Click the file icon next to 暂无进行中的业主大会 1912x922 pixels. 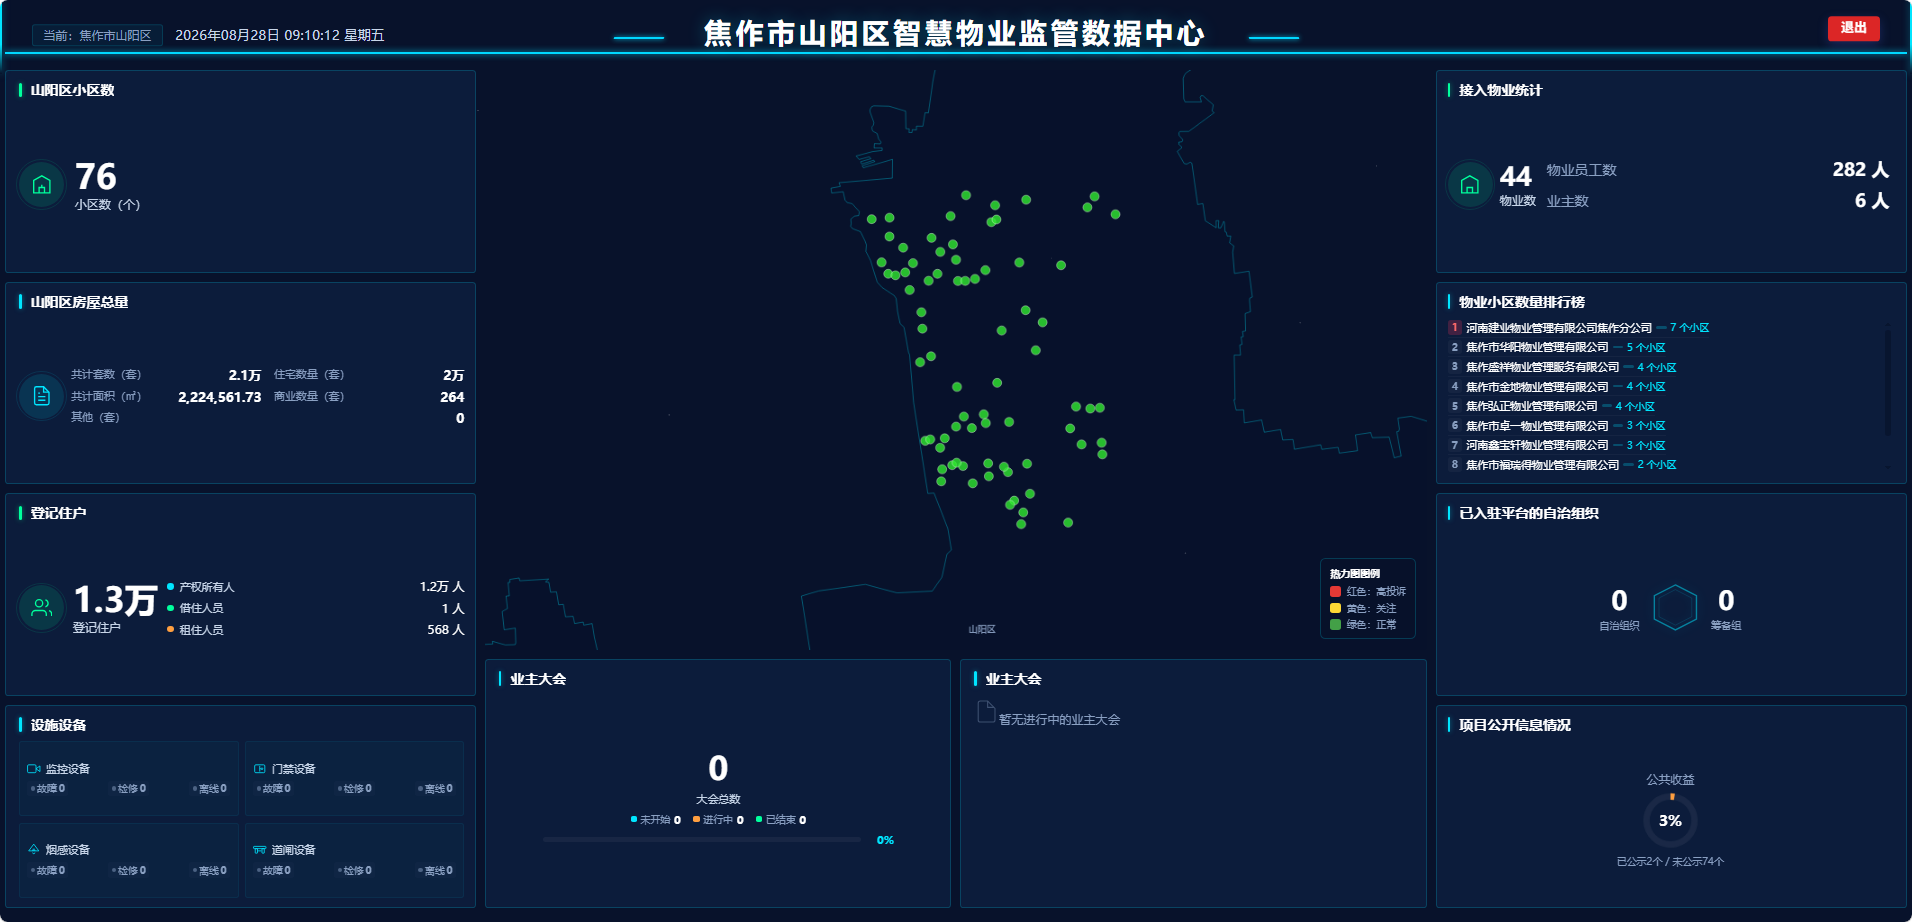point(986,712)
